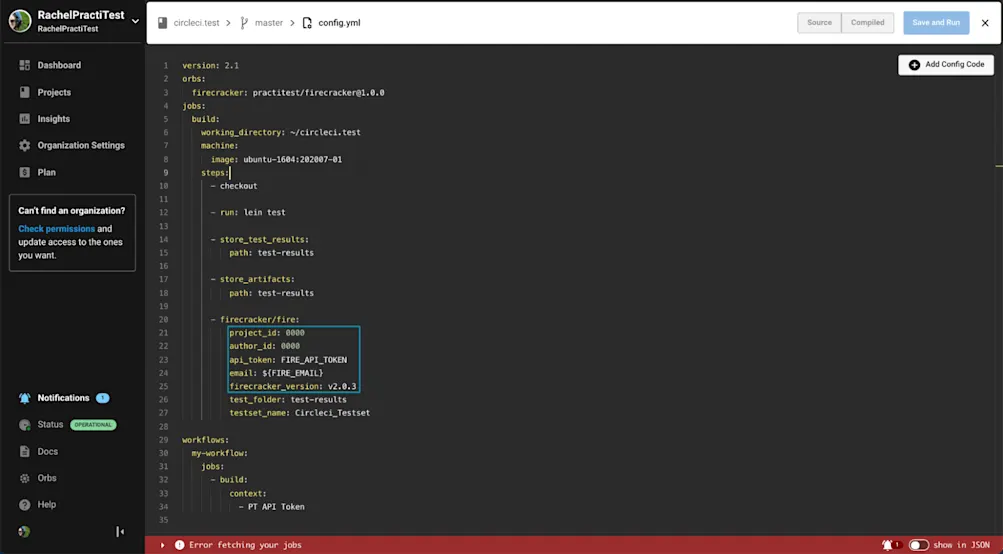Open the Plan dollar icon
The image size is (1003, 554).
[x=24, y=172]
